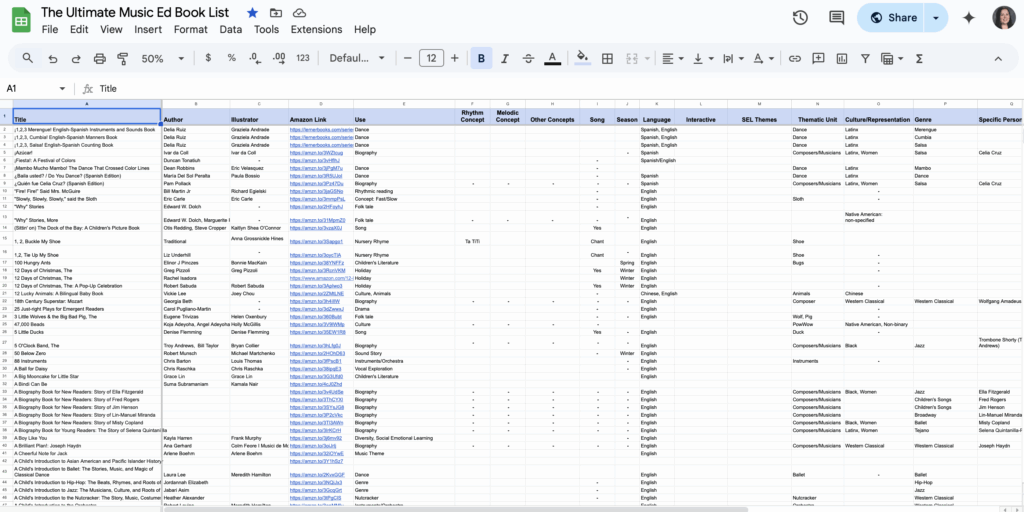Open the Data menu
This screenshot has height=512, width=1024.
[231, 29]
